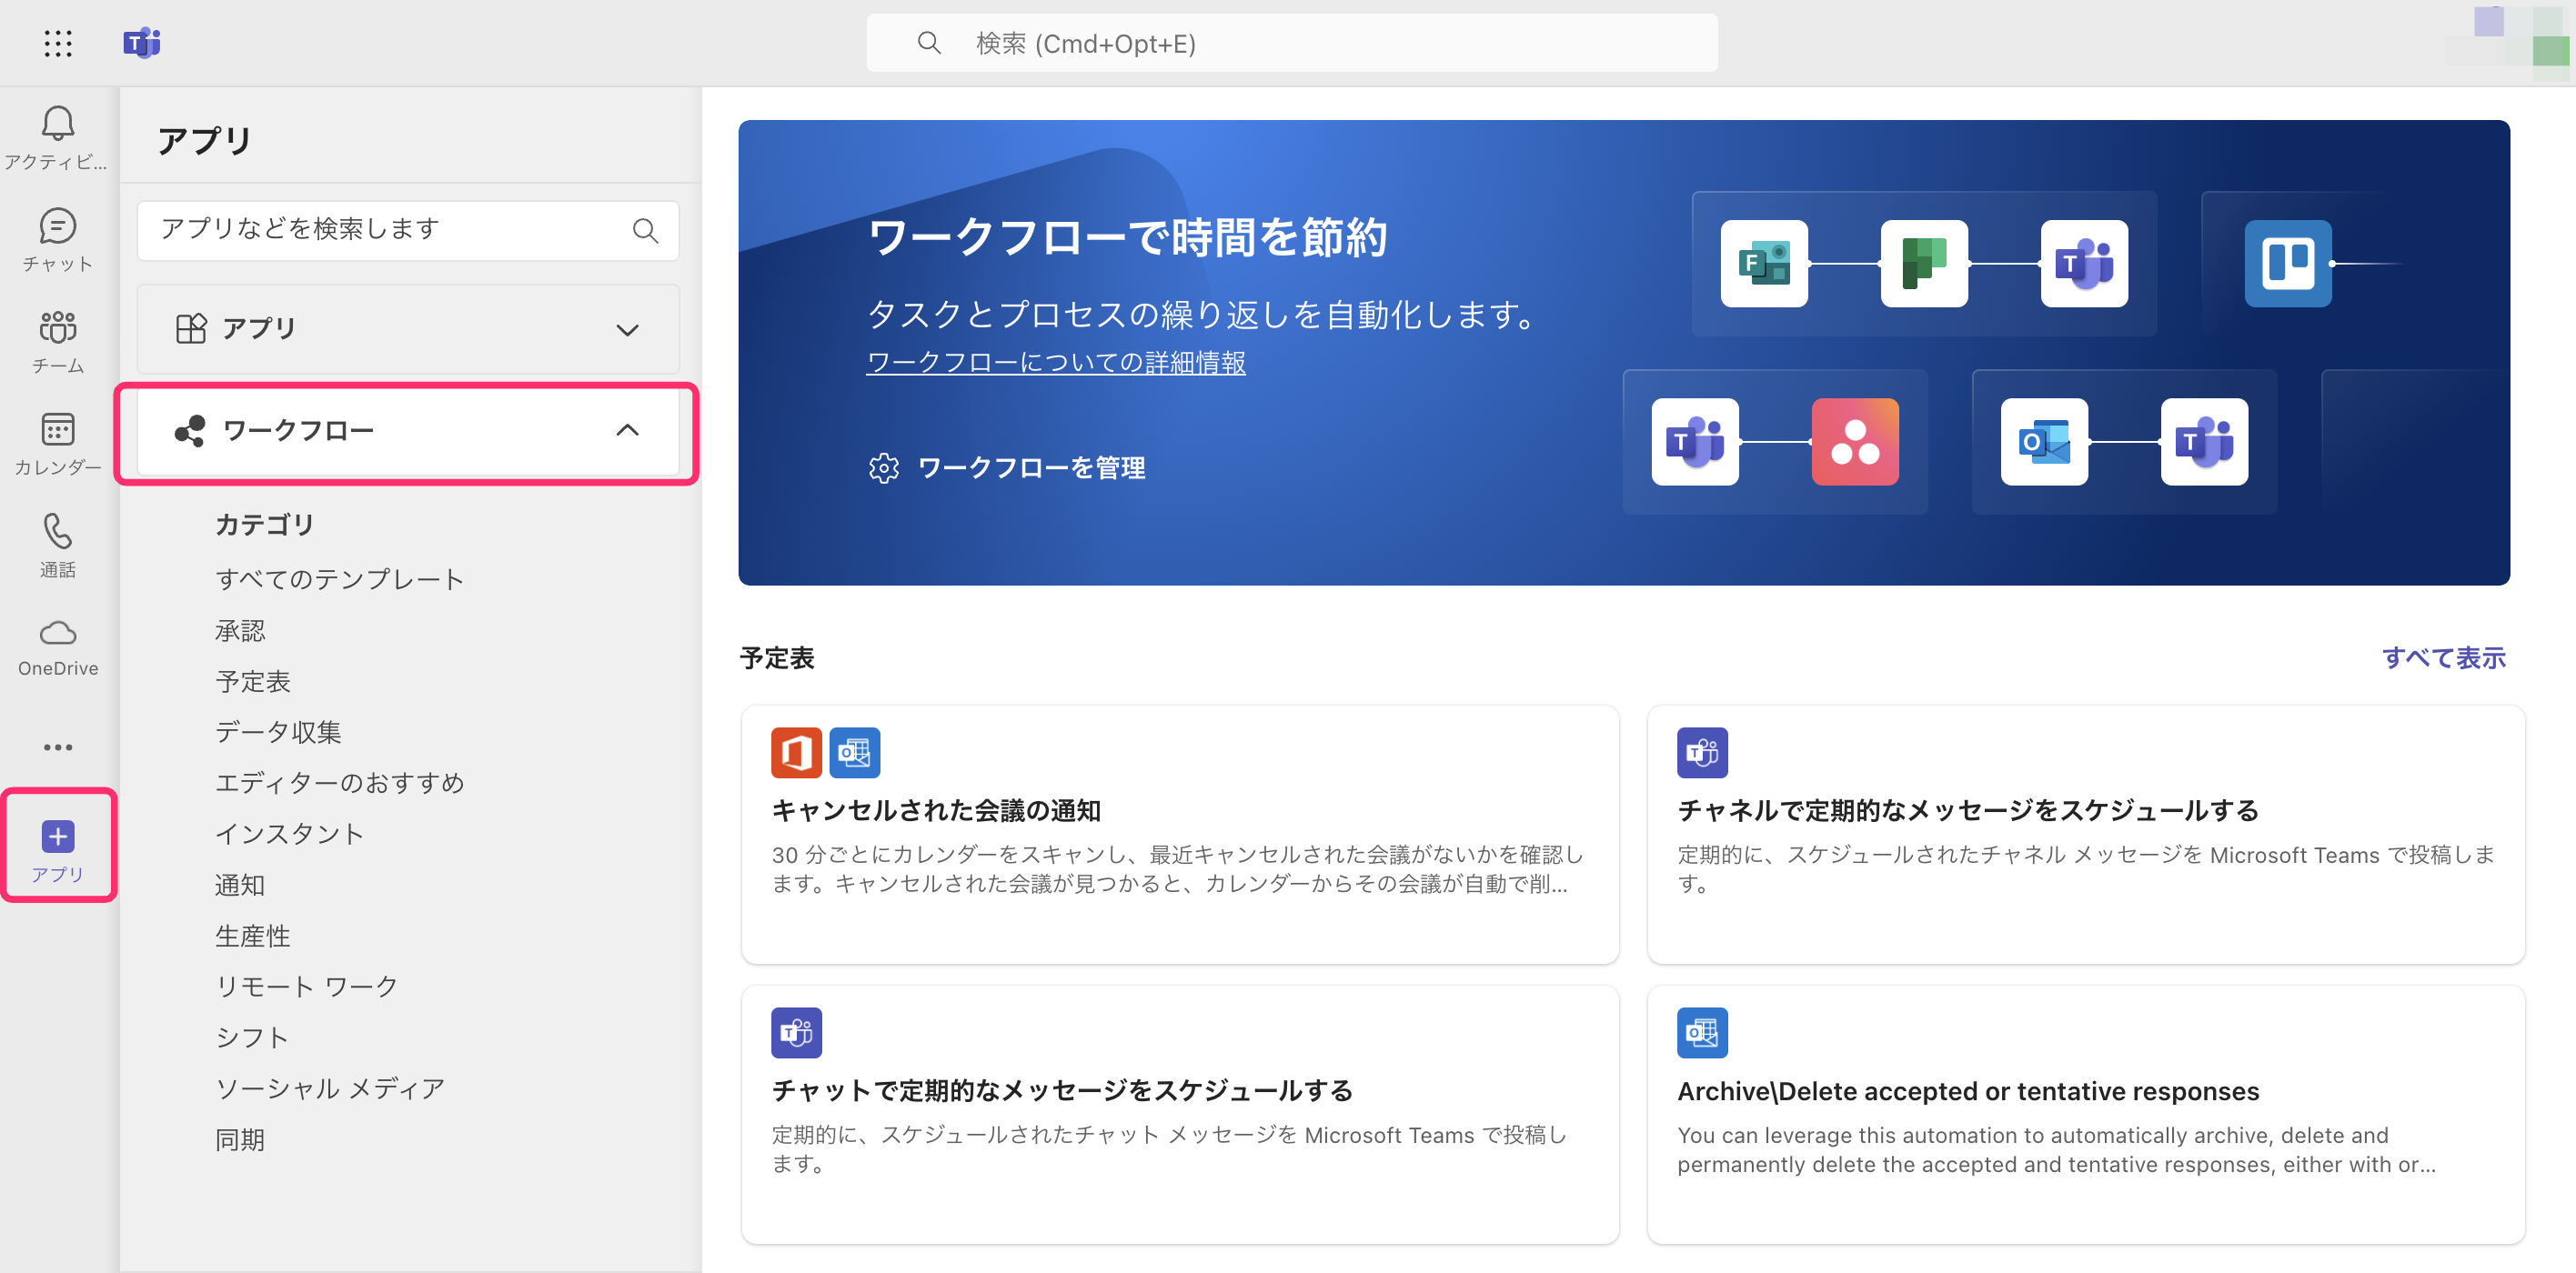This screenshot has width=2576, height=1273.
Task: Click the app launcher grid icon
Action: [57, 43]
